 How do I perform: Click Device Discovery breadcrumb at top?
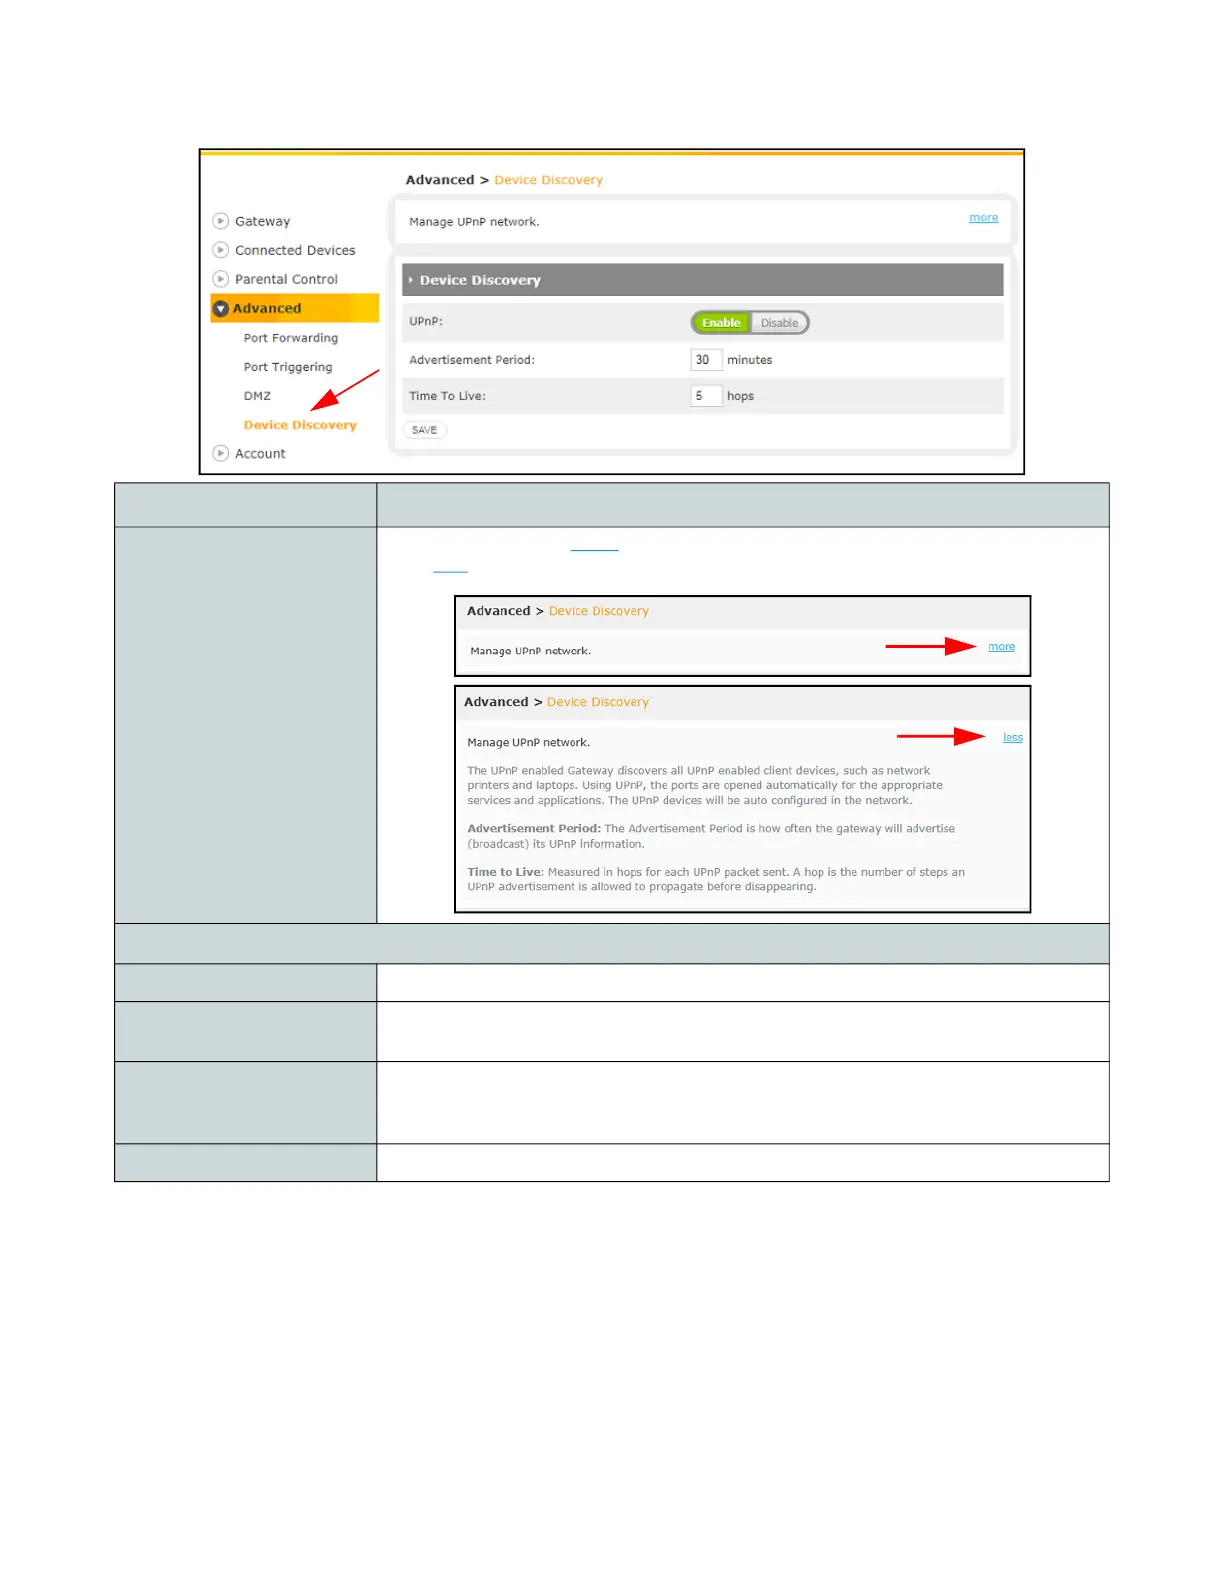pos(548,180)
